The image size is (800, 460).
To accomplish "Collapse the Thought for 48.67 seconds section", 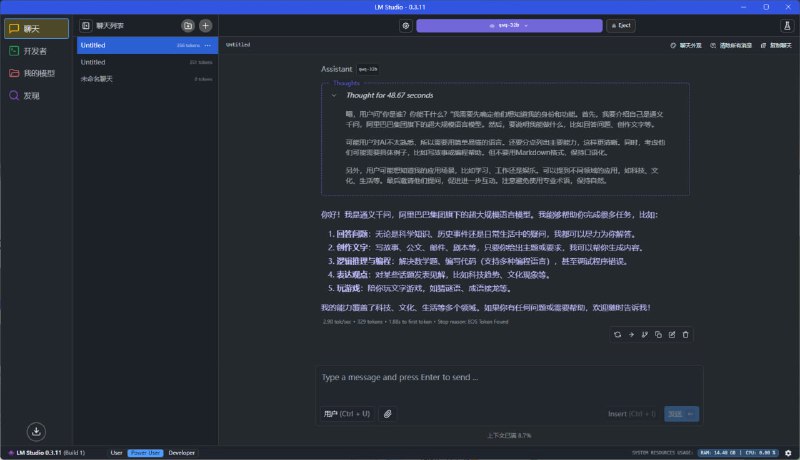I will point(334,95).
